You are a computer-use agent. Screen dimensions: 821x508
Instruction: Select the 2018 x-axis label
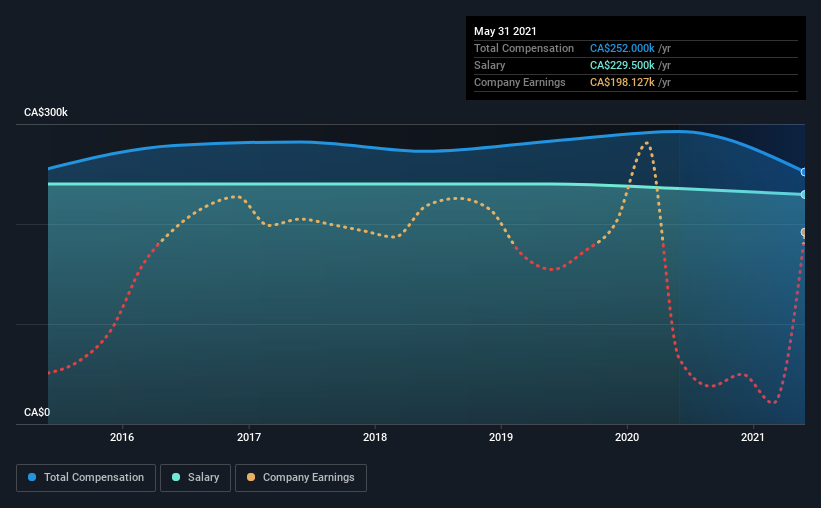point(375,437)
